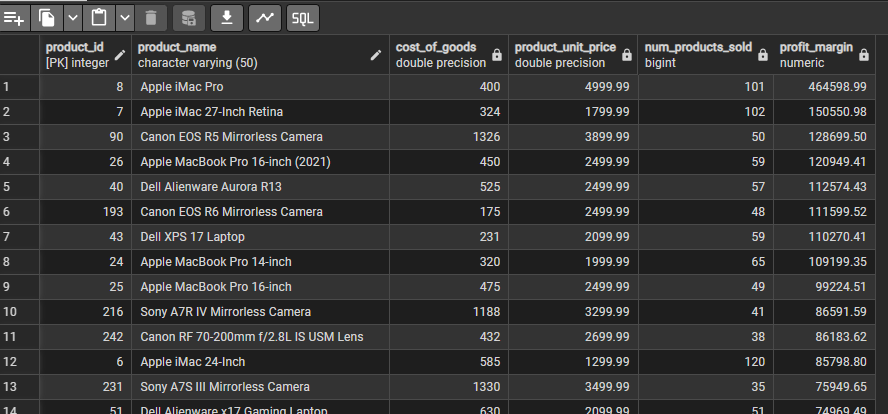888x414 pixels.
Task: Click the Dell Alienware Aurora R13 cell
Action: [261, 187]
